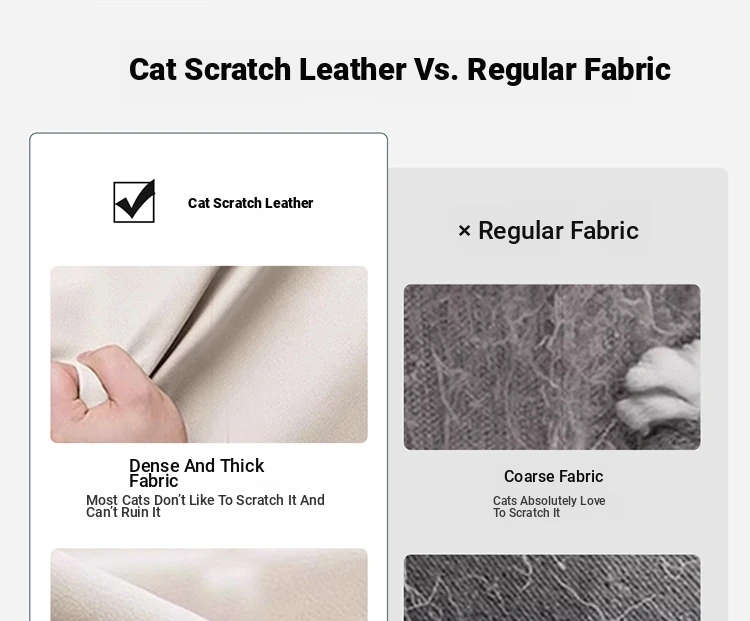
Task: Open the smooth beige leather image at bottom
Action: 209,585
